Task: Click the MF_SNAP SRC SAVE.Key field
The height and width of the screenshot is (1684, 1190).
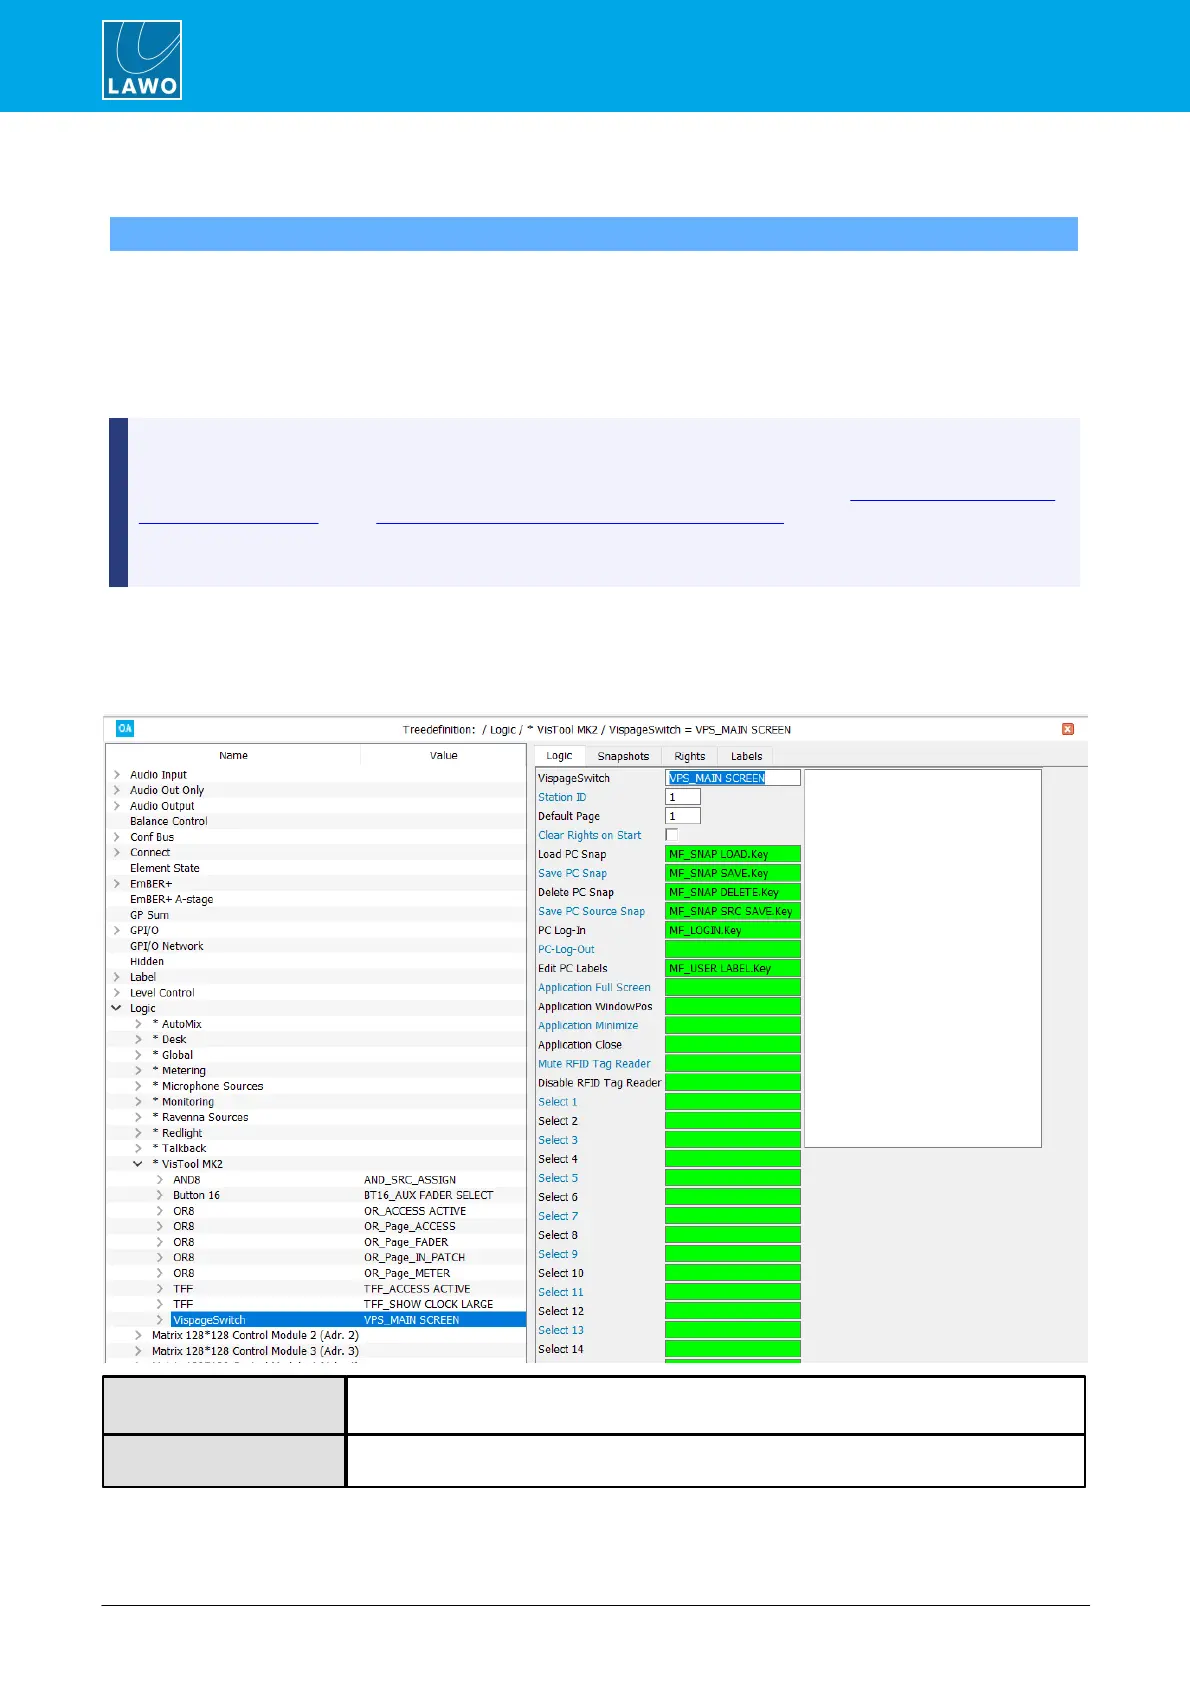Action: pyautogui.click(x=733, y=911)
